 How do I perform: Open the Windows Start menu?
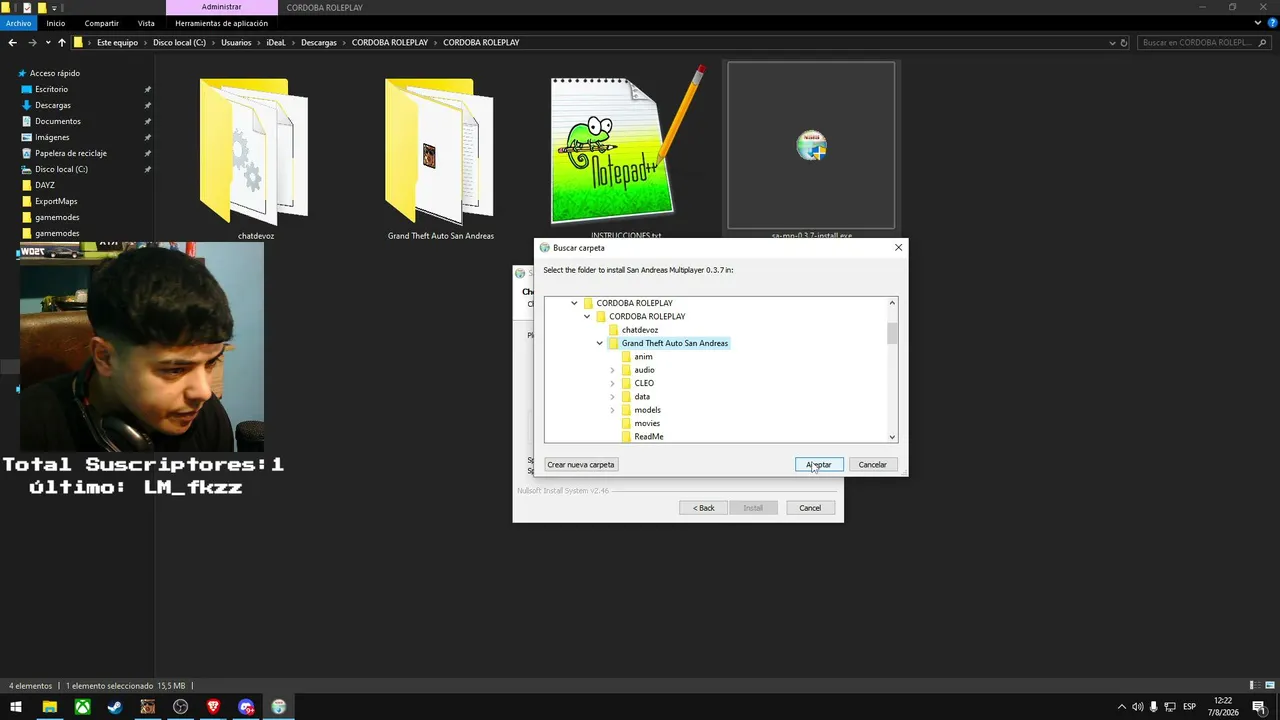click(16, 707)
